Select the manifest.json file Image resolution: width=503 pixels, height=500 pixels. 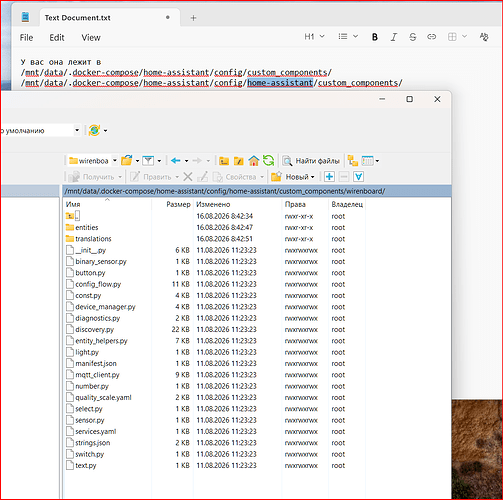pyautogui.click(x=96, y=363)
